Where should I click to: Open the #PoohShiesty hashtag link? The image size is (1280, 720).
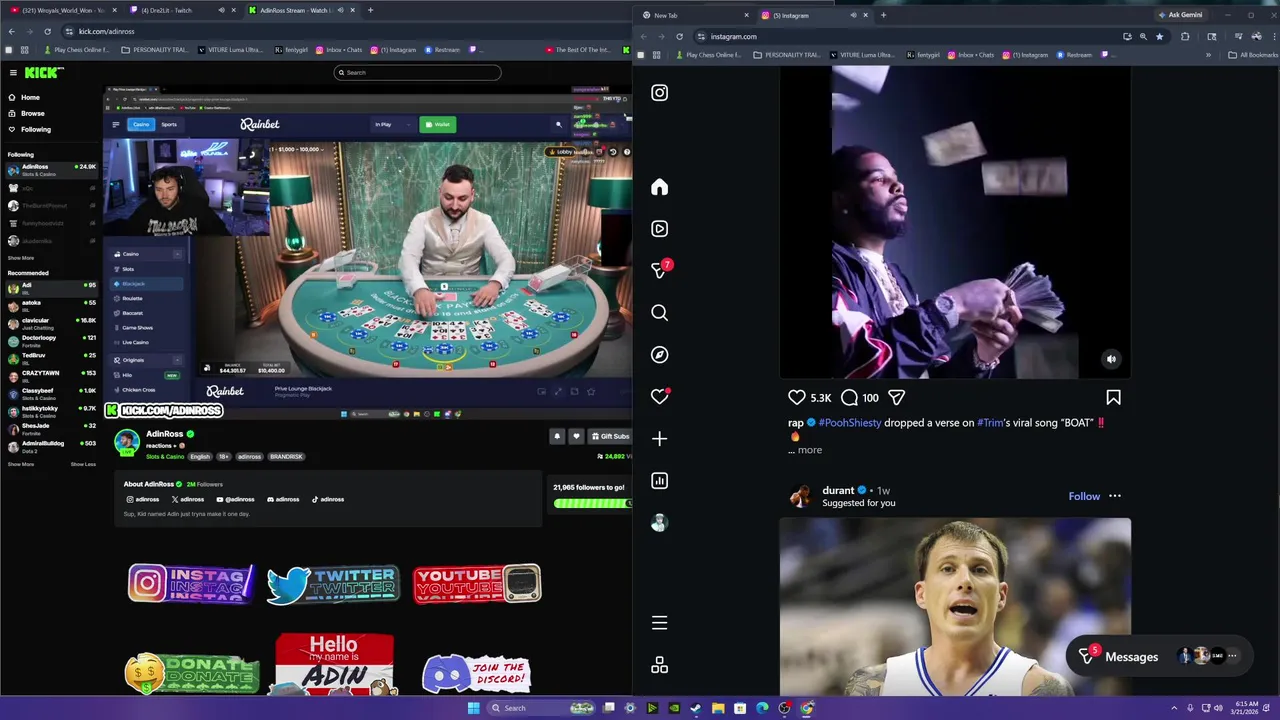tap(850, 423)
